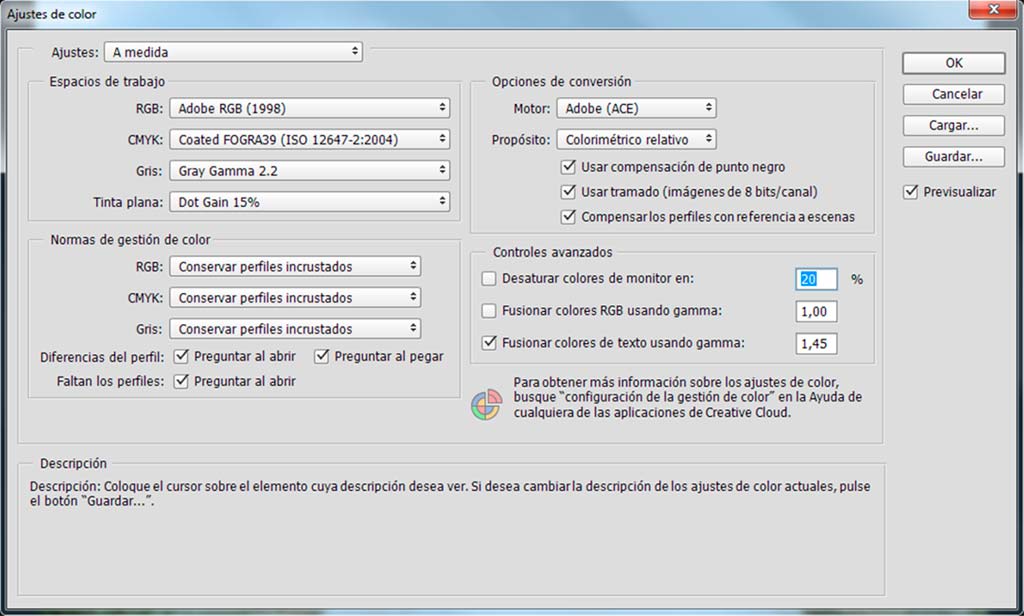Enable Desaturar colores de monitor en

pyautogui.click(x=488, y=279)
